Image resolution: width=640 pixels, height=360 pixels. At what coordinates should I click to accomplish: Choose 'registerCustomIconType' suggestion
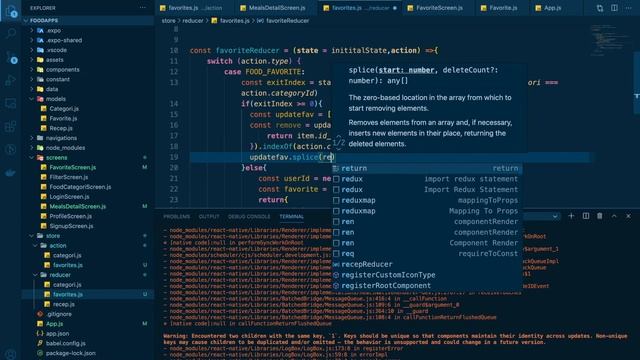pyautogui.click(x=427, y=275)
